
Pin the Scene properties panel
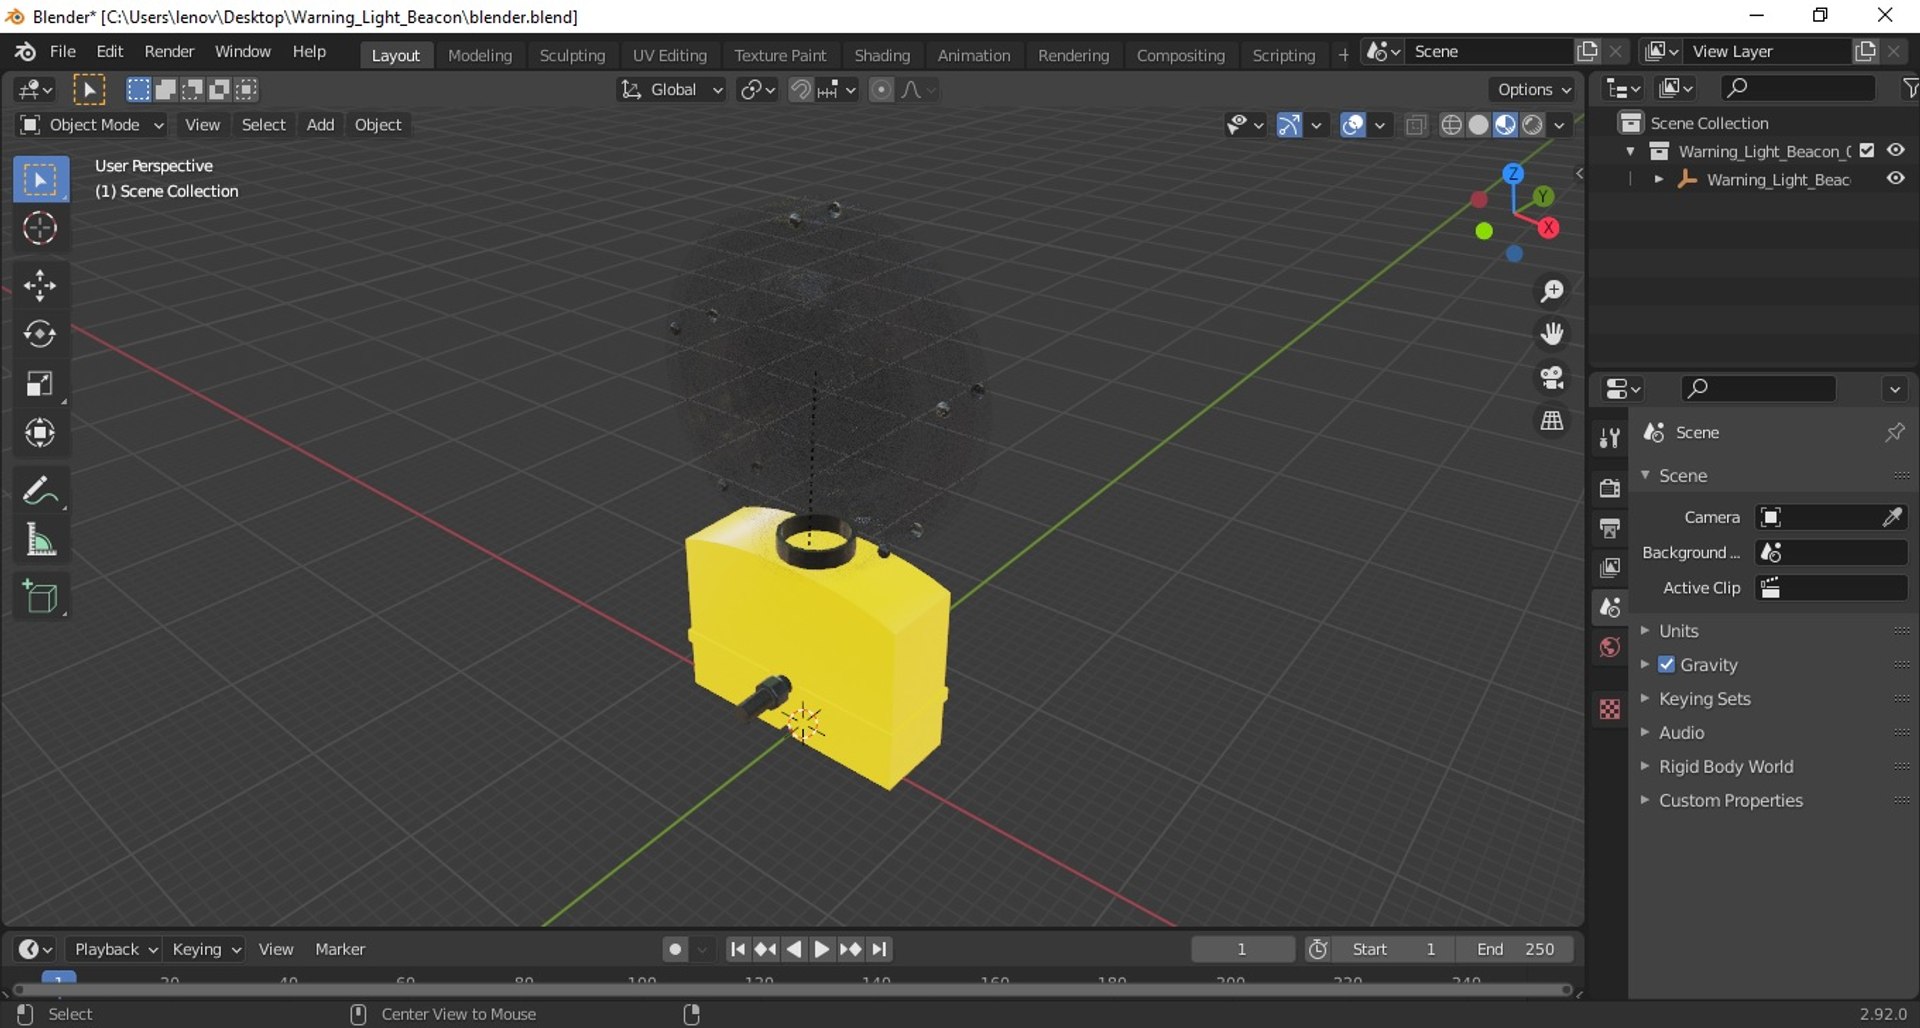coord(1894,432)
